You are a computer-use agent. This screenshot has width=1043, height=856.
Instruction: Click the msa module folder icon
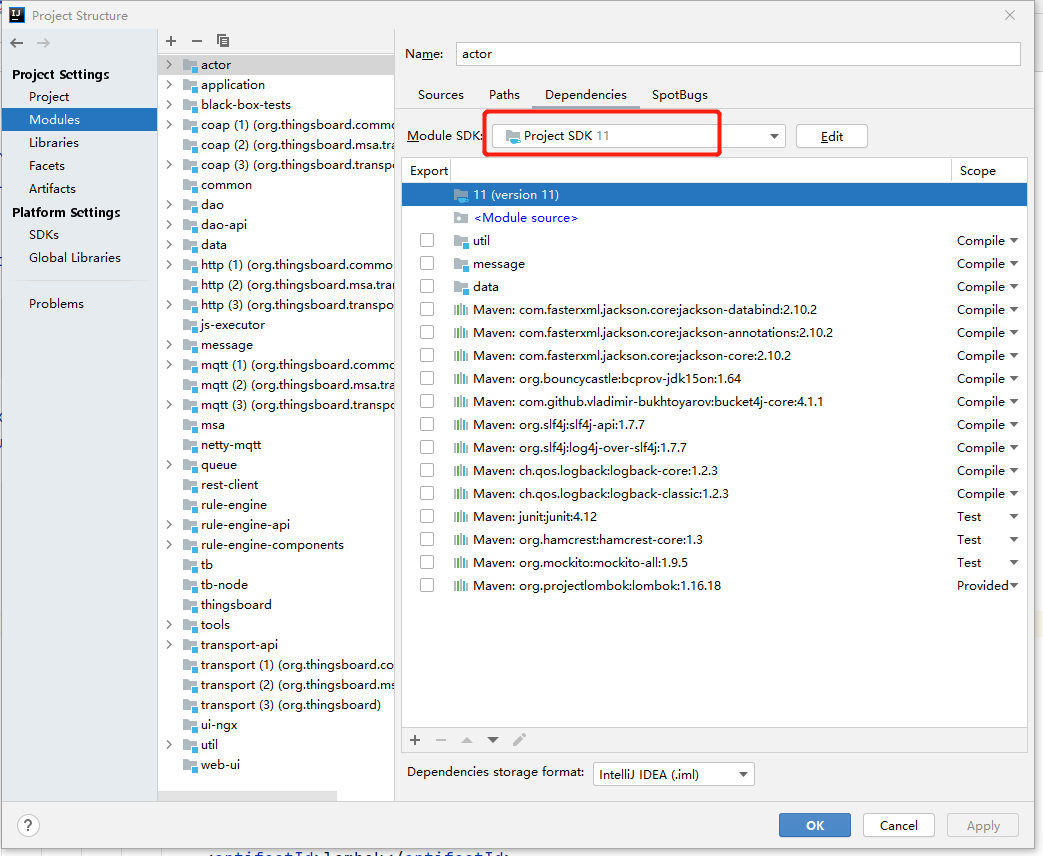pos(191,425)
